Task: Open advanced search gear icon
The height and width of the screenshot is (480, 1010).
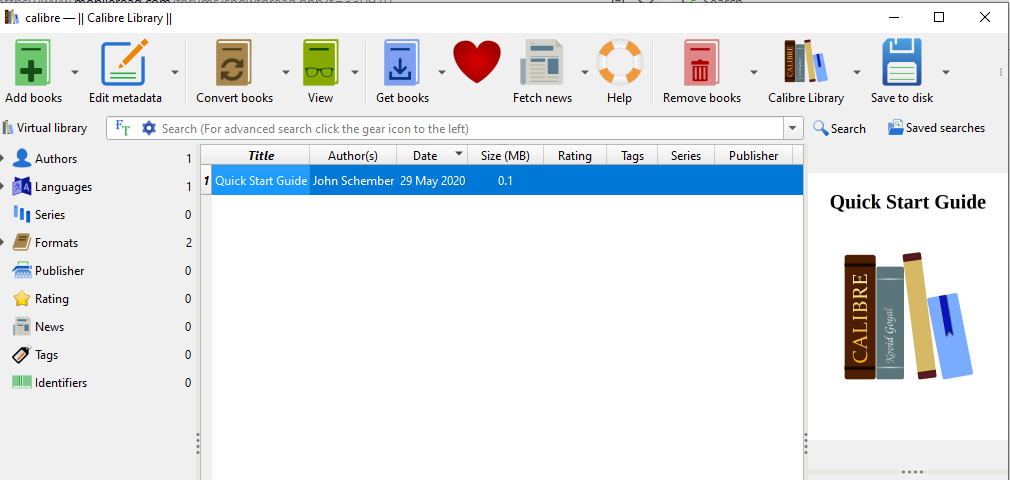Action: point(149,128)
